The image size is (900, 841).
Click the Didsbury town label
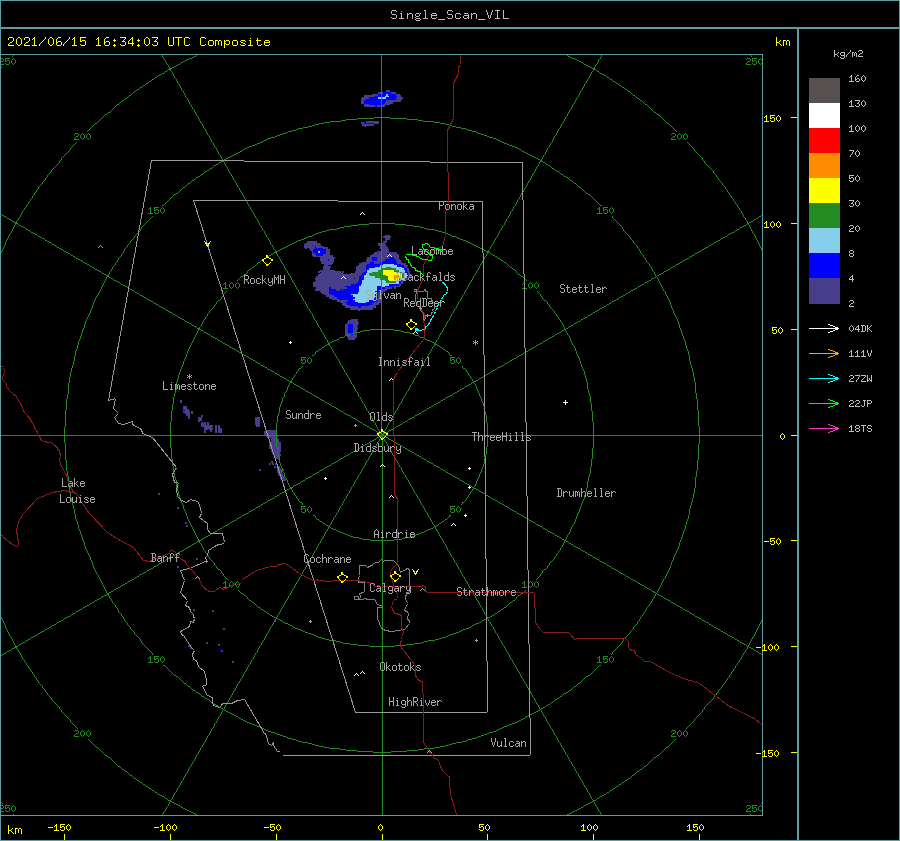377,448
